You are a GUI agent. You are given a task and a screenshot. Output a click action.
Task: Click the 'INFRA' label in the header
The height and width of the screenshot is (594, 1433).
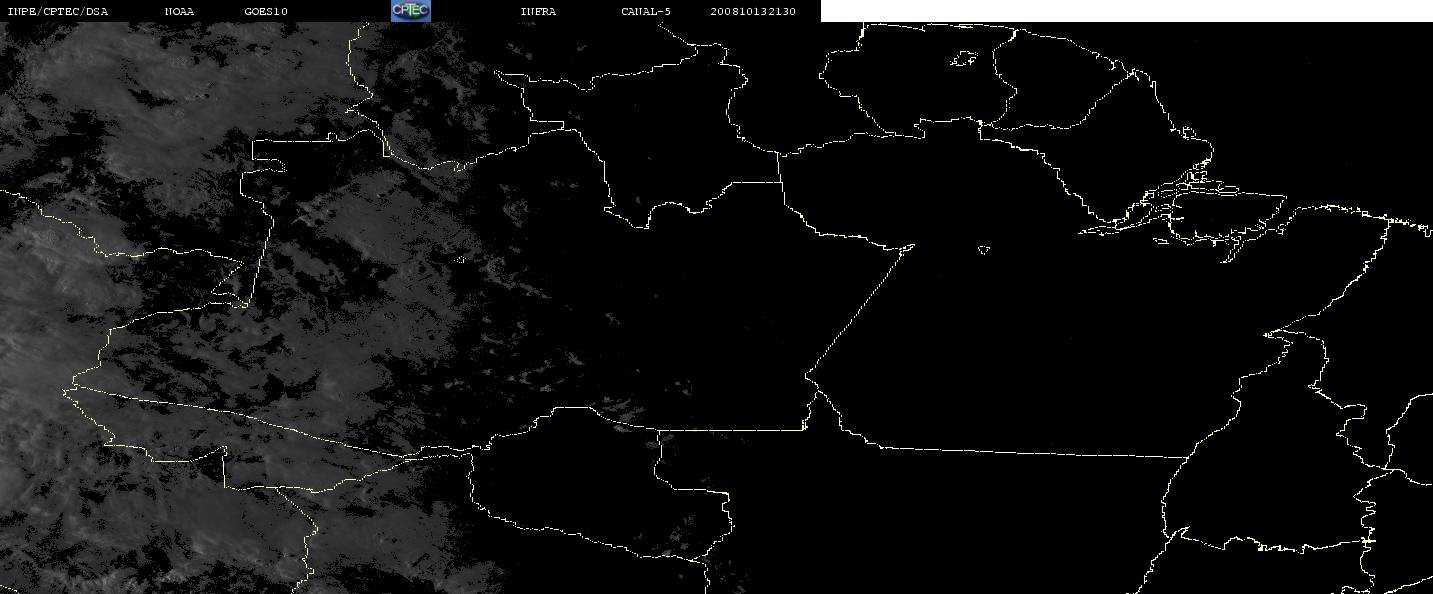[x=538, y=11]
